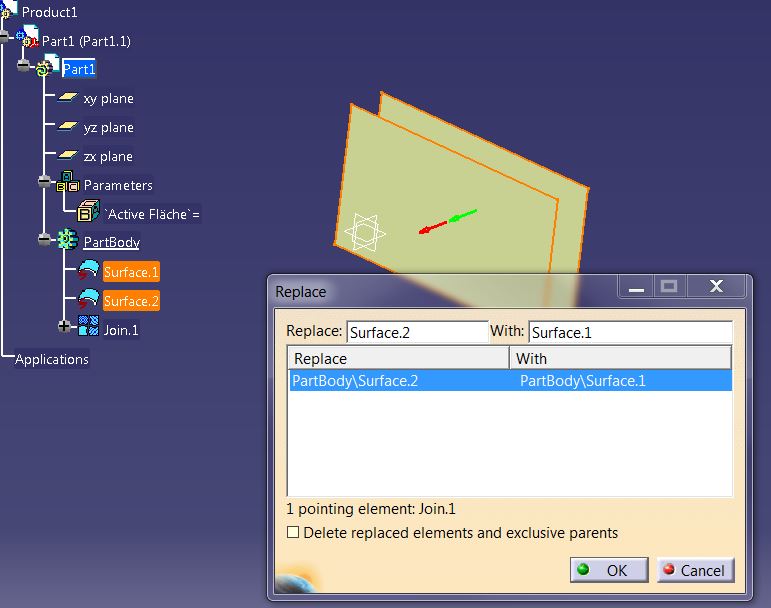The width and height of the screenshot is (771, 608).
Task: Click the Replace column header
Action: coord(398,358)
